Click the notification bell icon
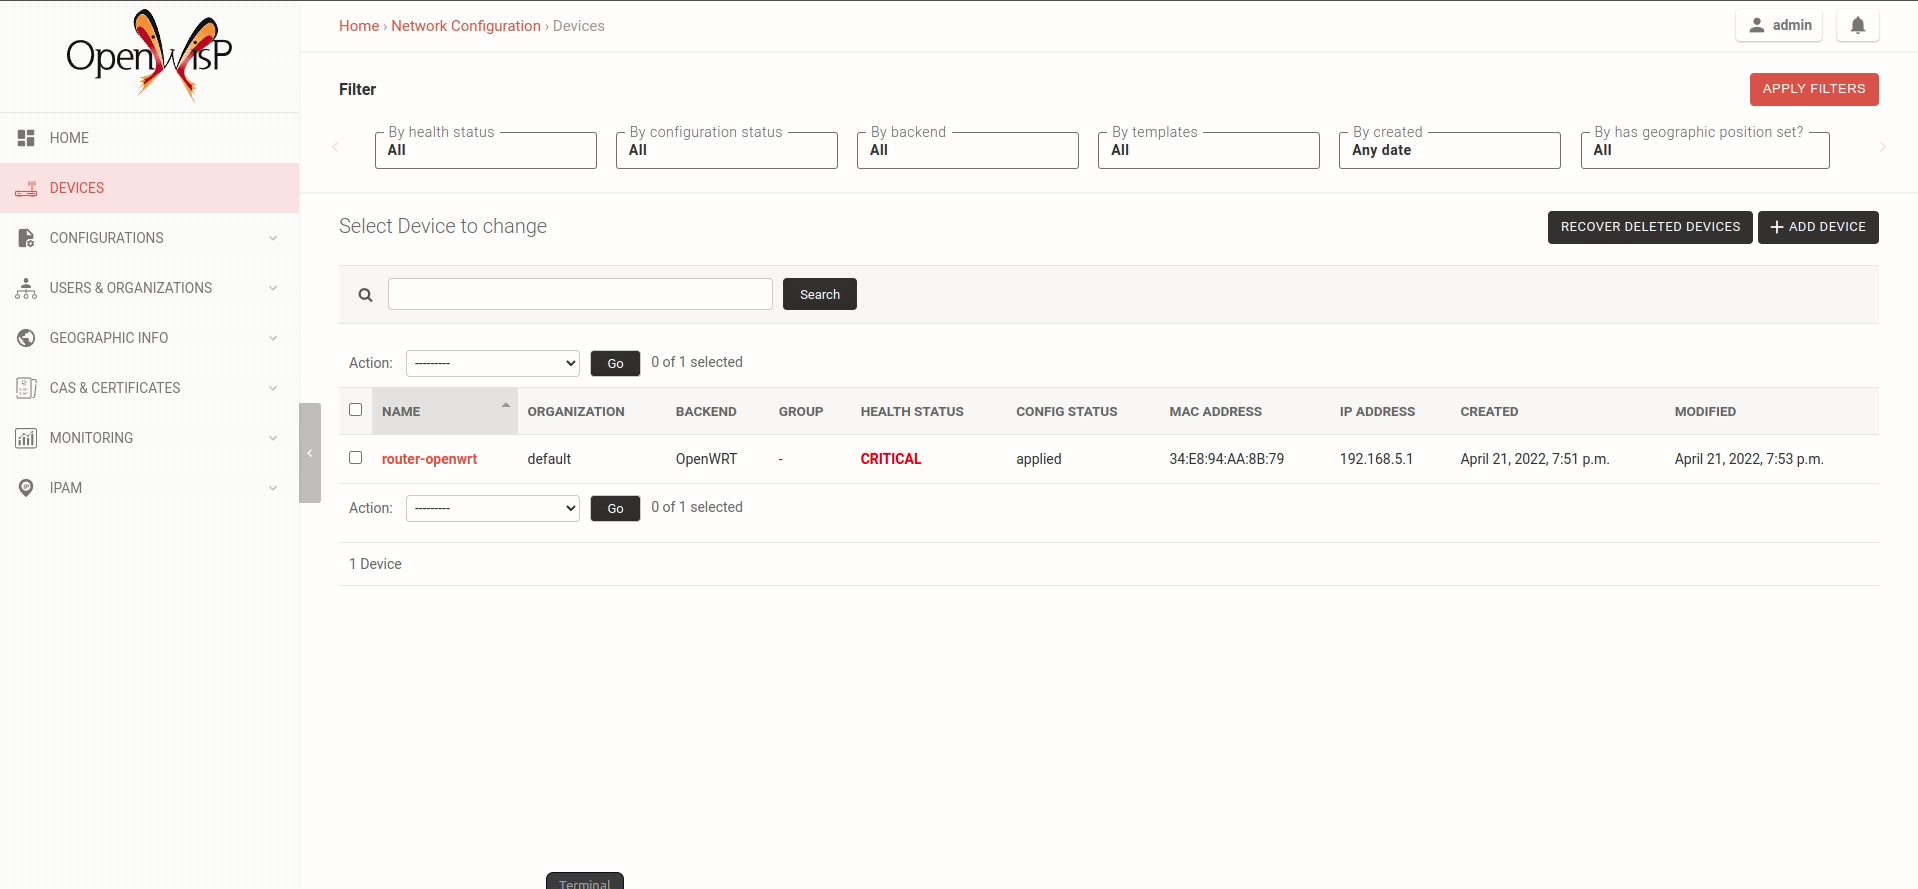This screenshot has width=1918, height=889. point(1857,26)
